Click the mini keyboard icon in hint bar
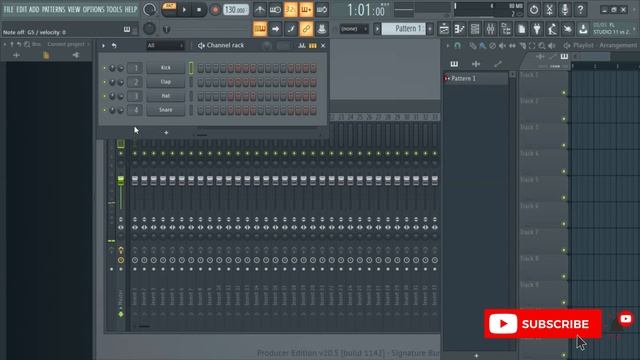 (127, 29)
